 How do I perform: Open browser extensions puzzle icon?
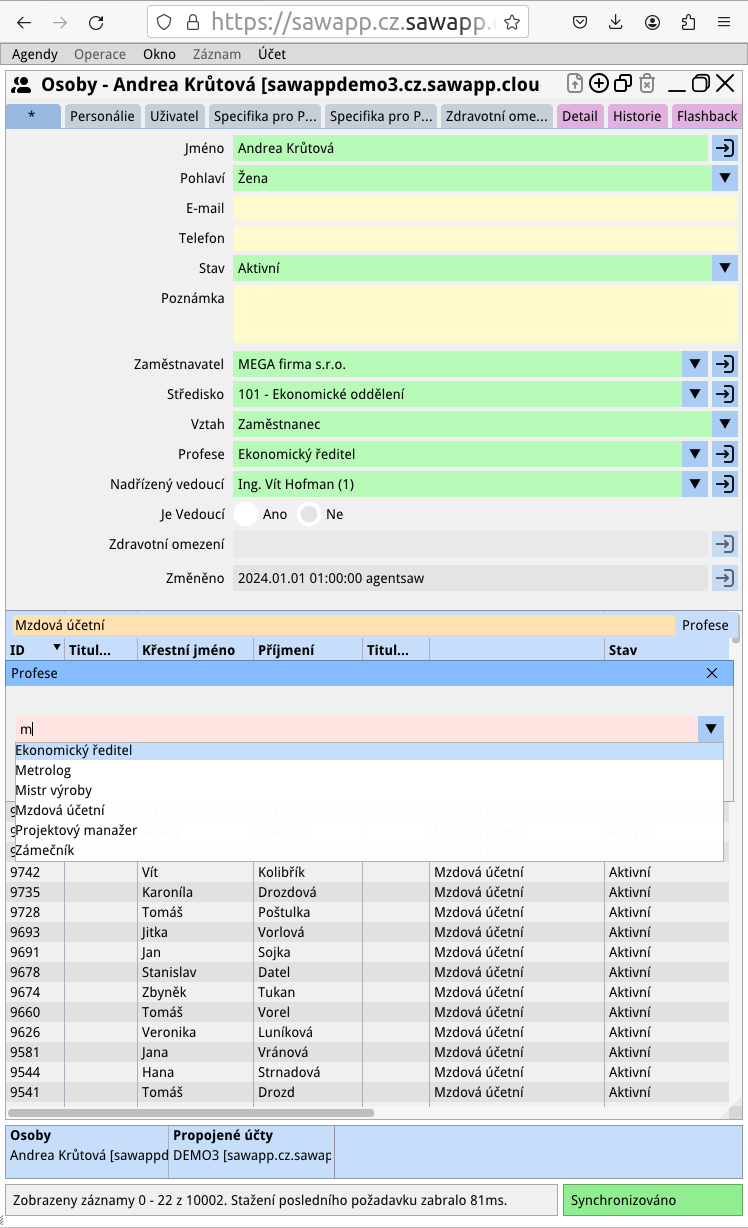pos(688,22)
